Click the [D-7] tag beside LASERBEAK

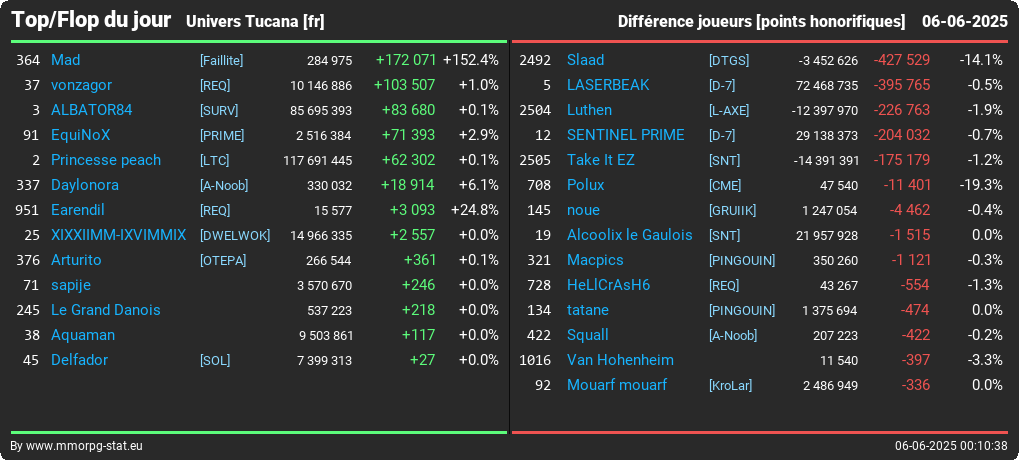(722, 86)
